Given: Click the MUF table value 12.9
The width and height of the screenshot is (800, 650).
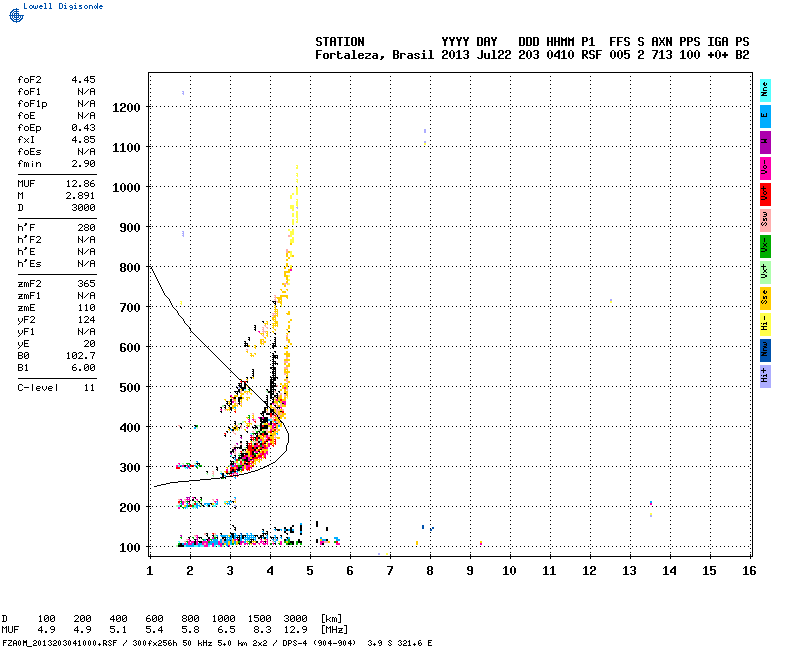Looking at the screenshot, I should point(295,630).
